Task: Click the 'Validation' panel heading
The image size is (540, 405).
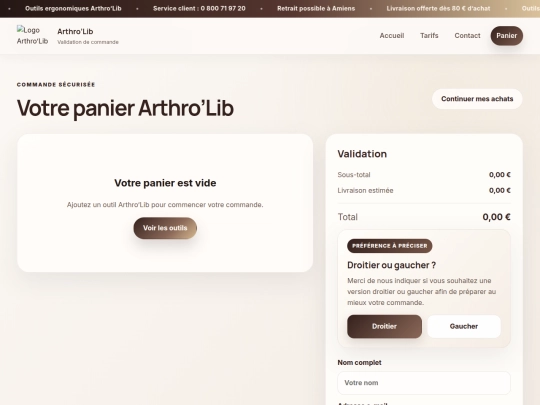Action: pyautogui.click(x=362, y=154)
